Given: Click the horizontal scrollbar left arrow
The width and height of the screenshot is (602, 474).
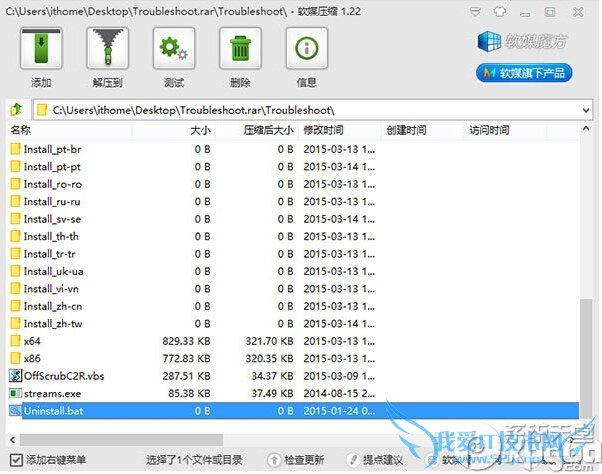Looking at the screenshot, I should pyautogui.click(x=13, y=440).
